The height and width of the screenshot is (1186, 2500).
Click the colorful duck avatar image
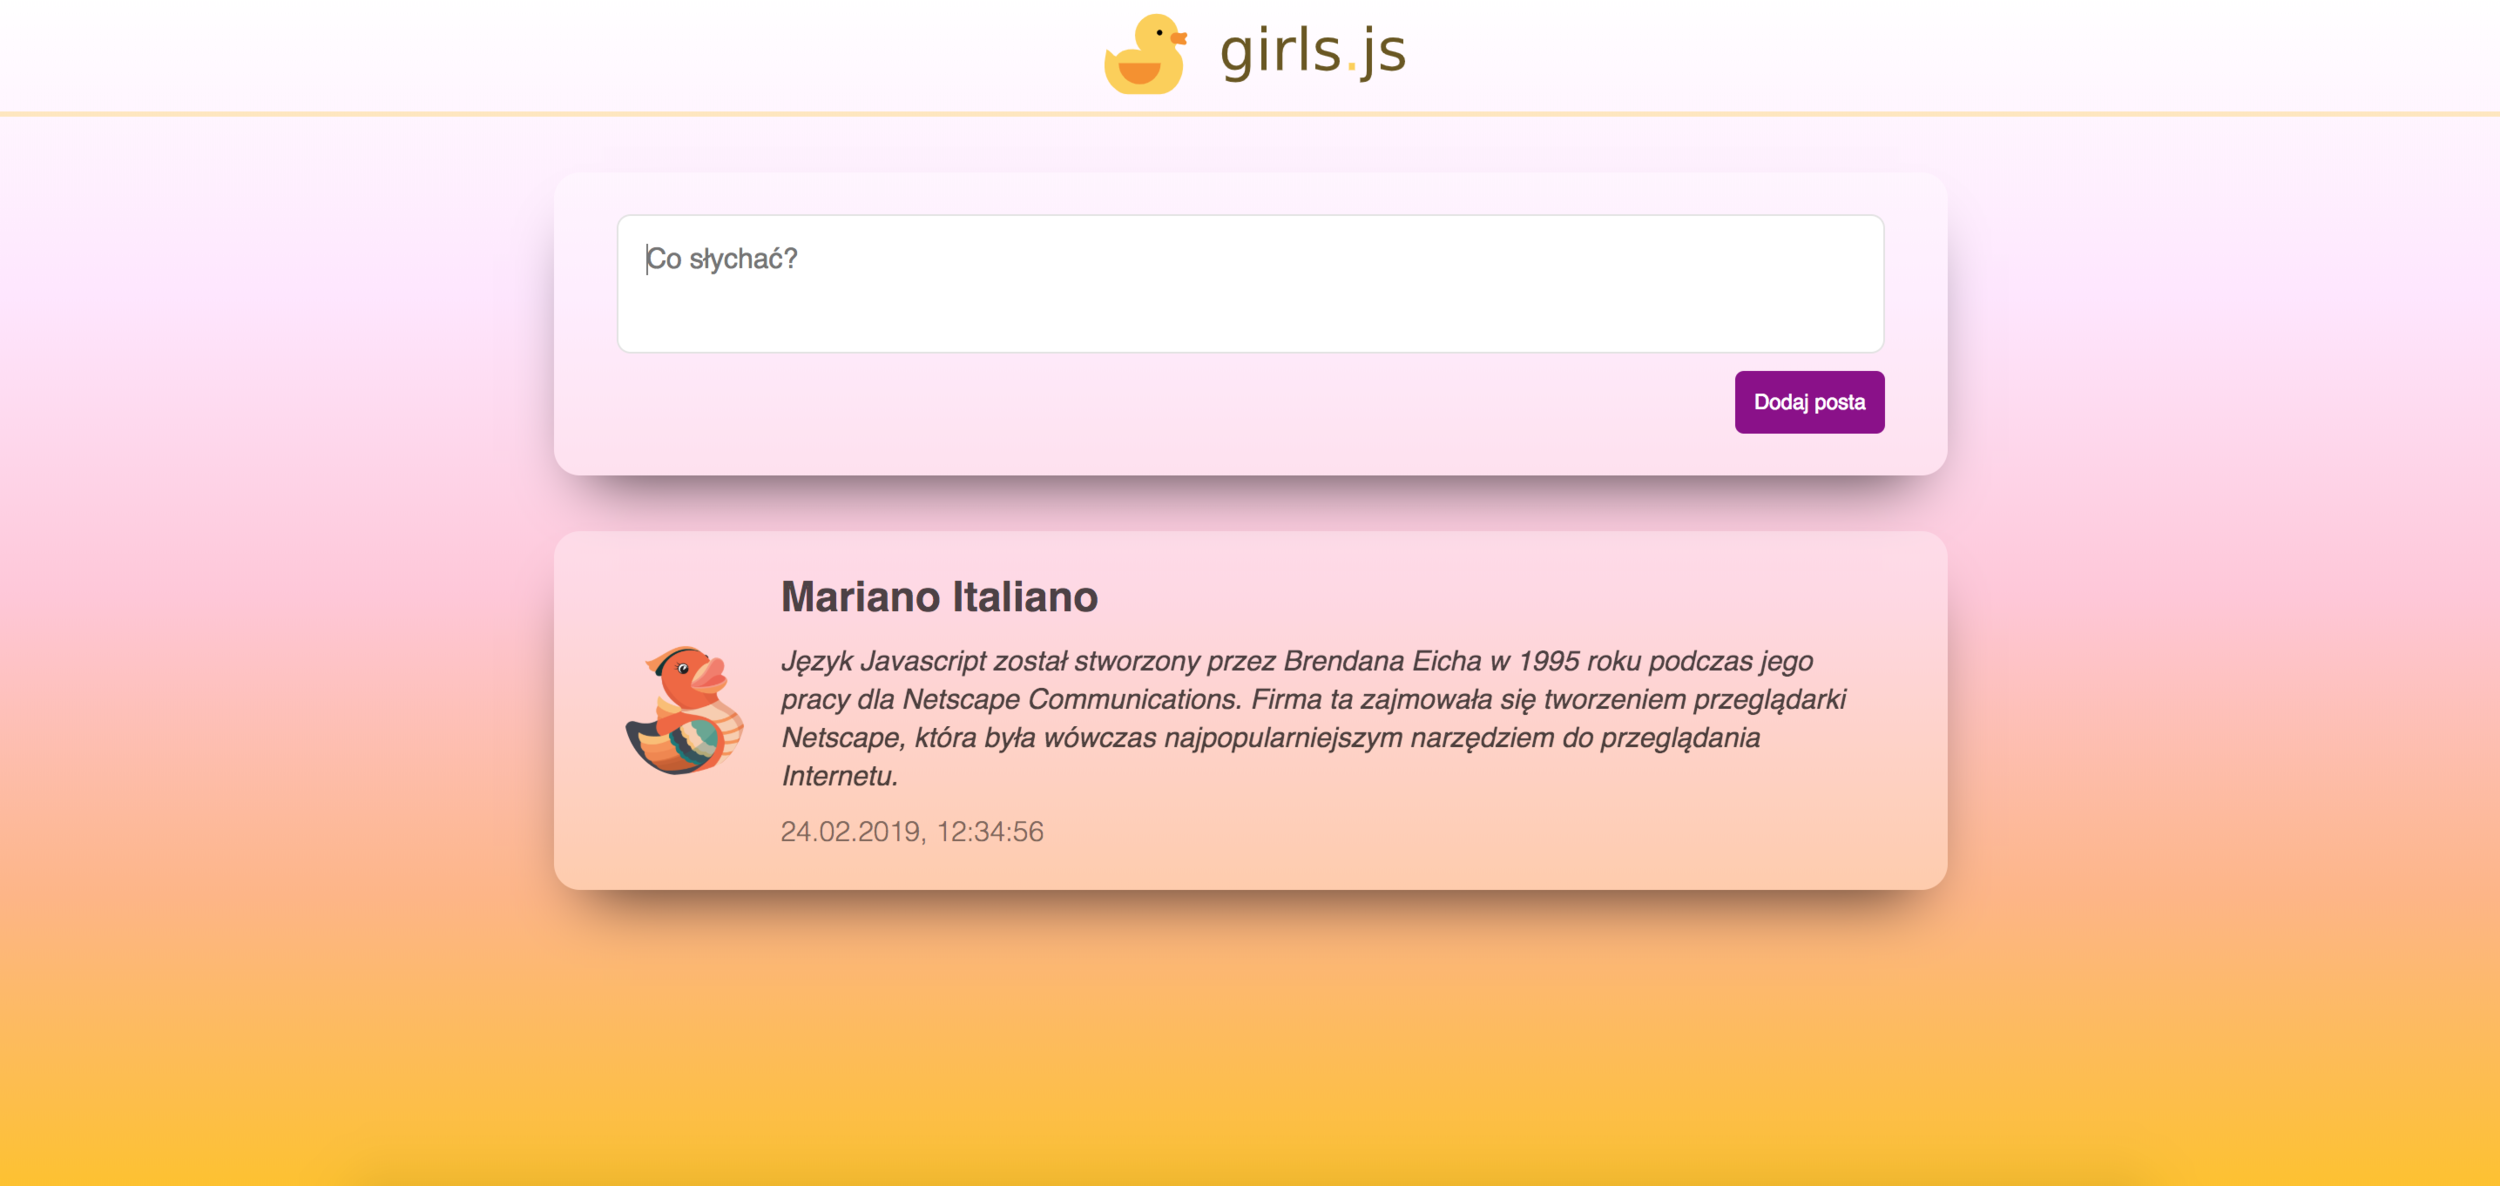pyautogui.click(x=685, y=710)
